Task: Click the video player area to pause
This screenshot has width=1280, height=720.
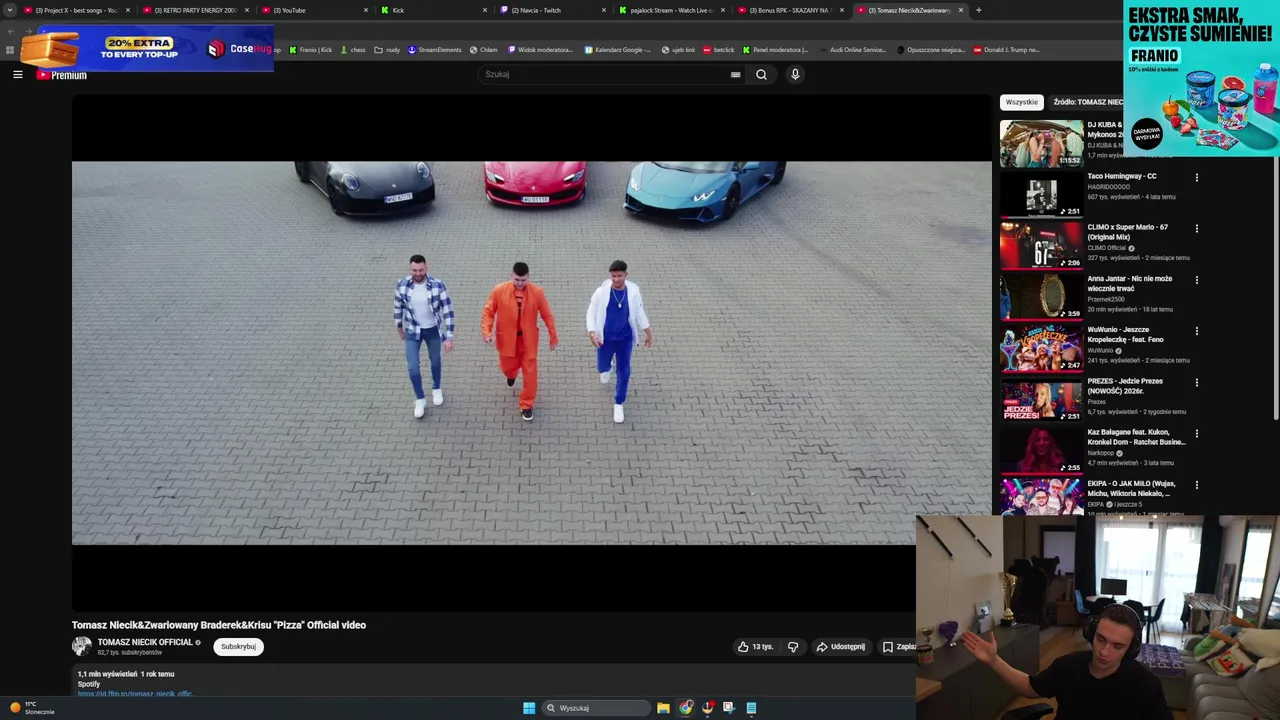Action: tap(531, 352)
